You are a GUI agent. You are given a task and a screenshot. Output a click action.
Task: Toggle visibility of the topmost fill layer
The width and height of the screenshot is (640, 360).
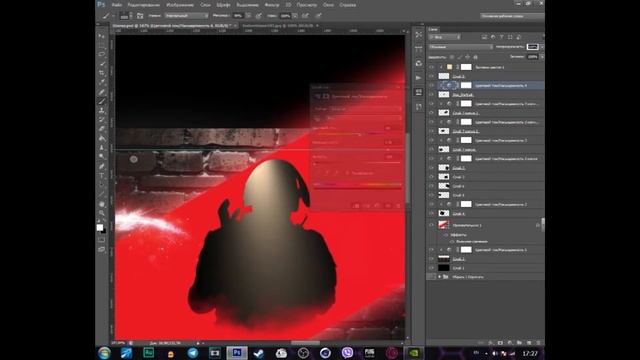click(431, 67)
